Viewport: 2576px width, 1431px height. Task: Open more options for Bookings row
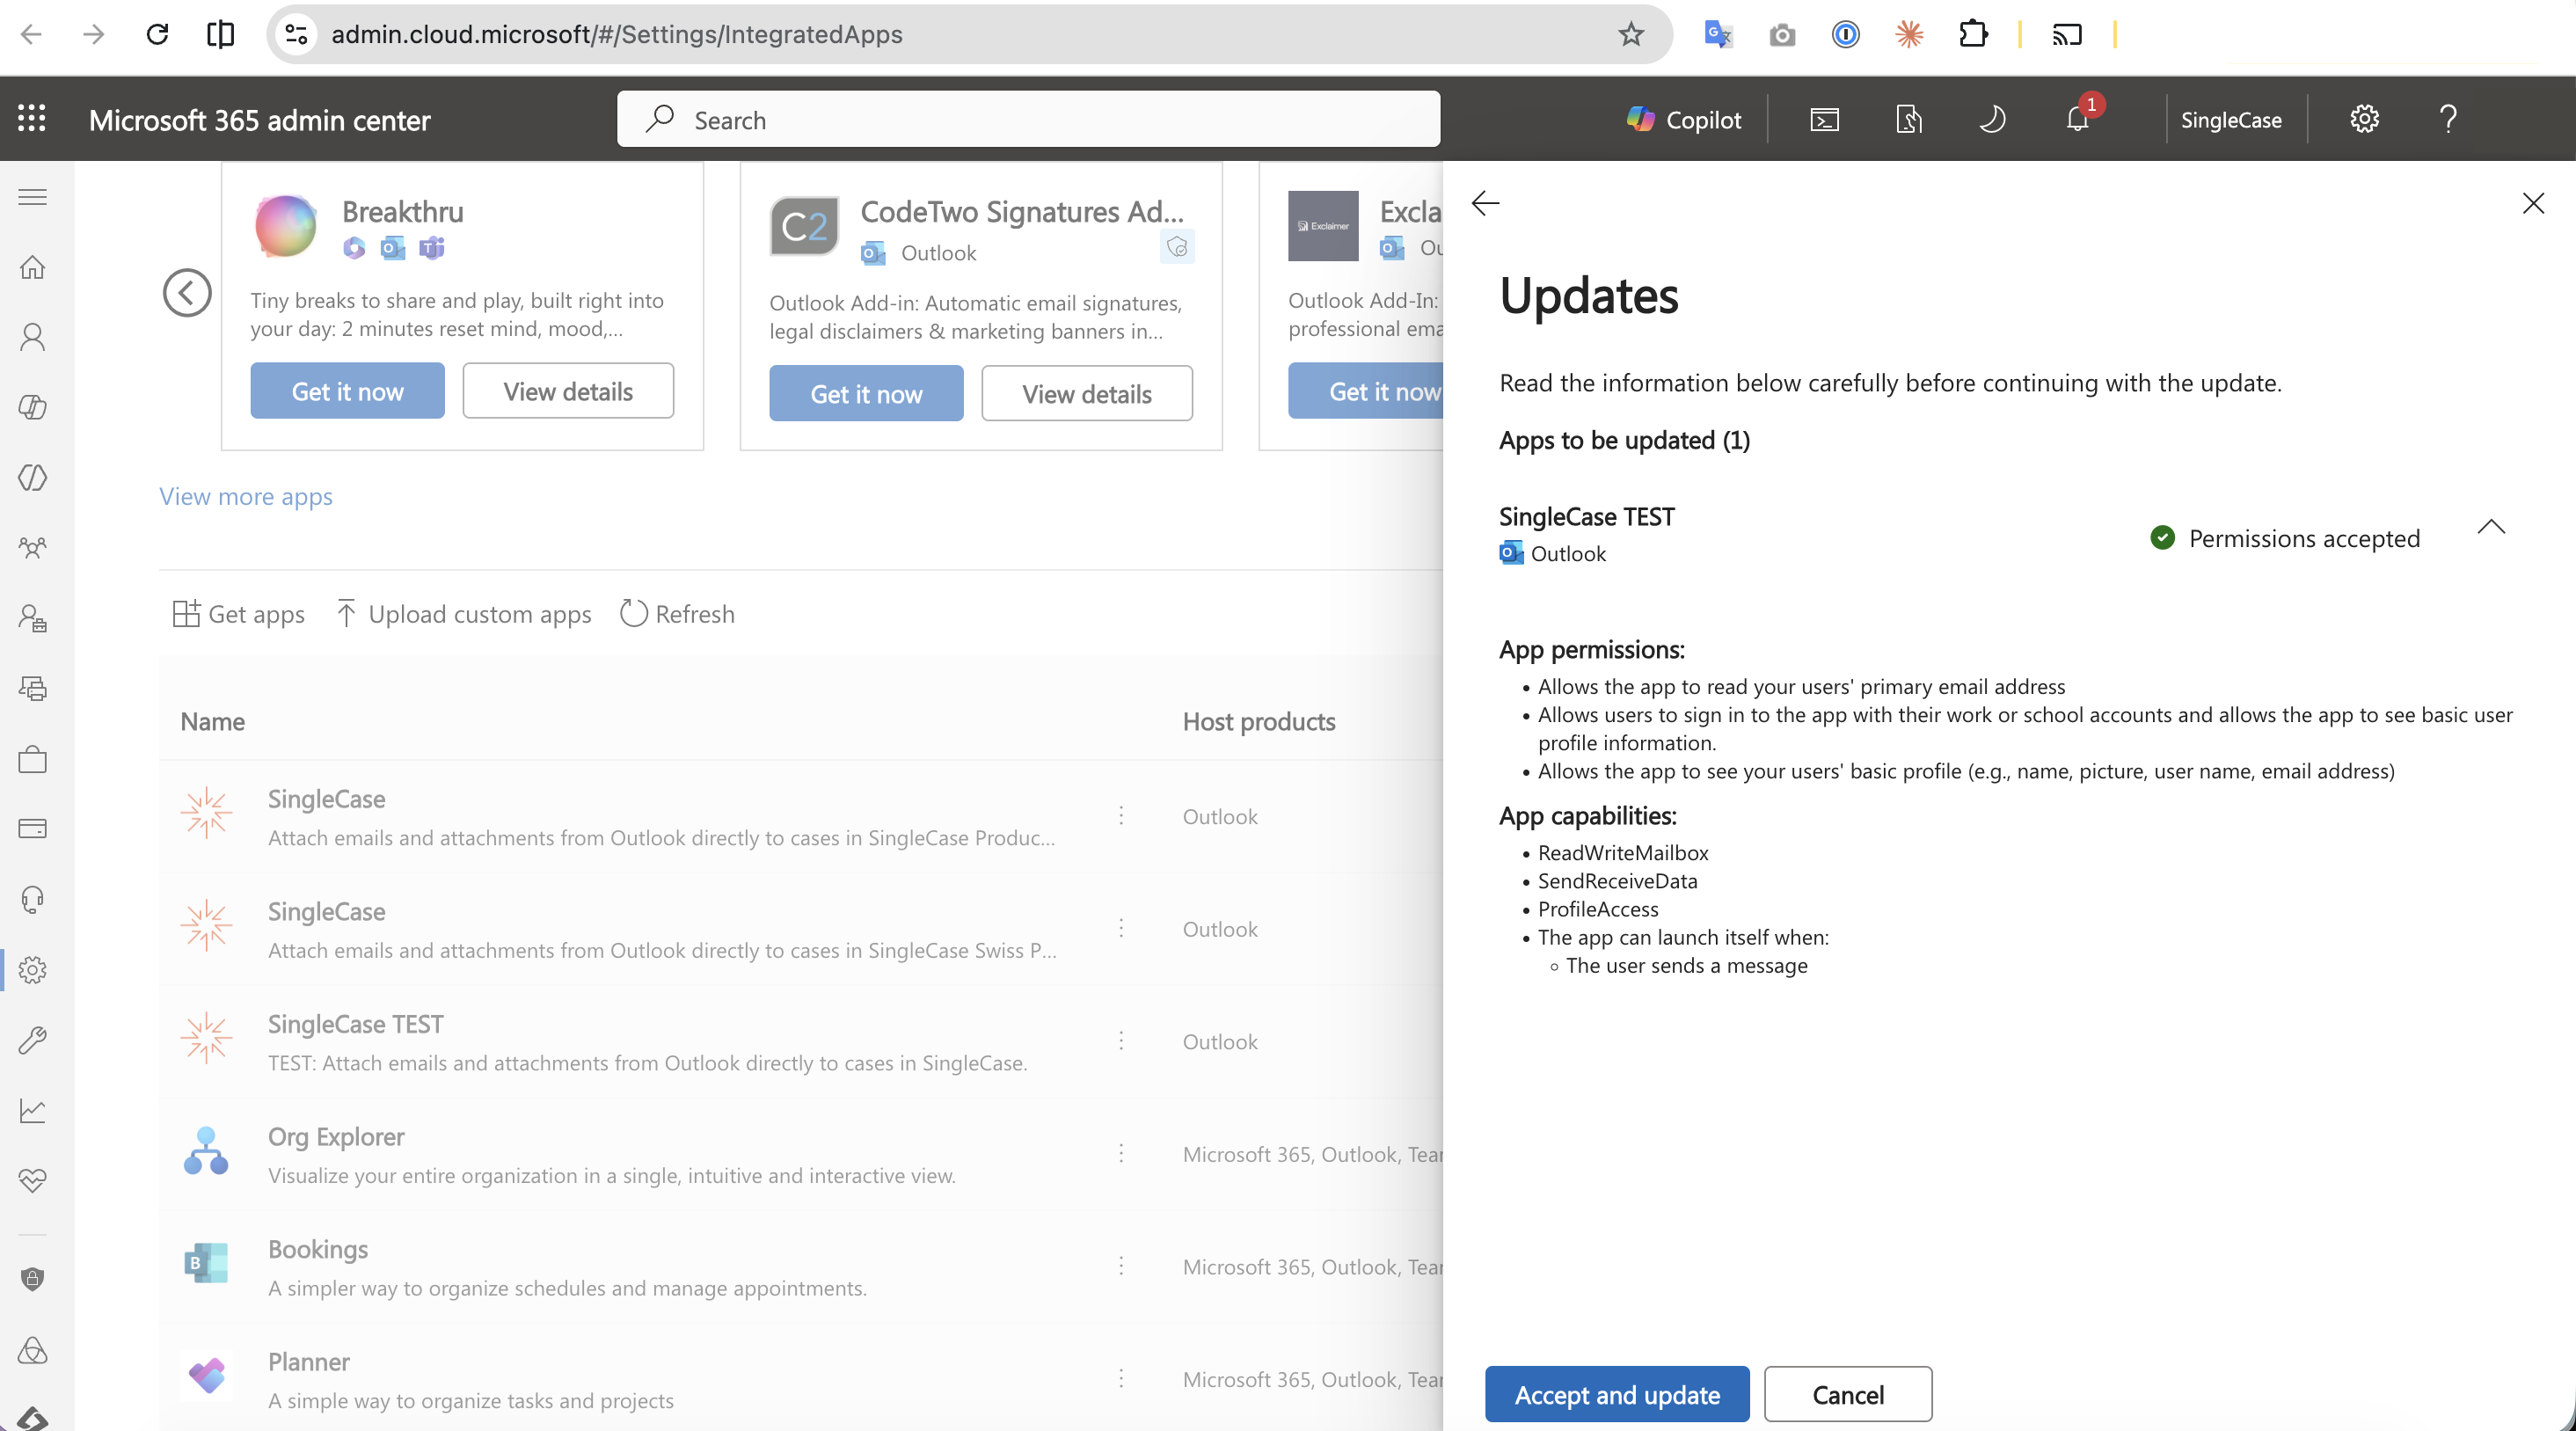click(x=1121, y=1266)
